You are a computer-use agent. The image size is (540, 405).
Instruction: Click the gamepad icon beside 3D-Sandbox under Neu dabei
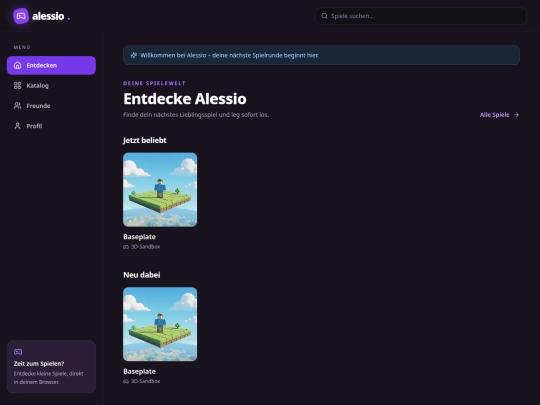(126, 382)
